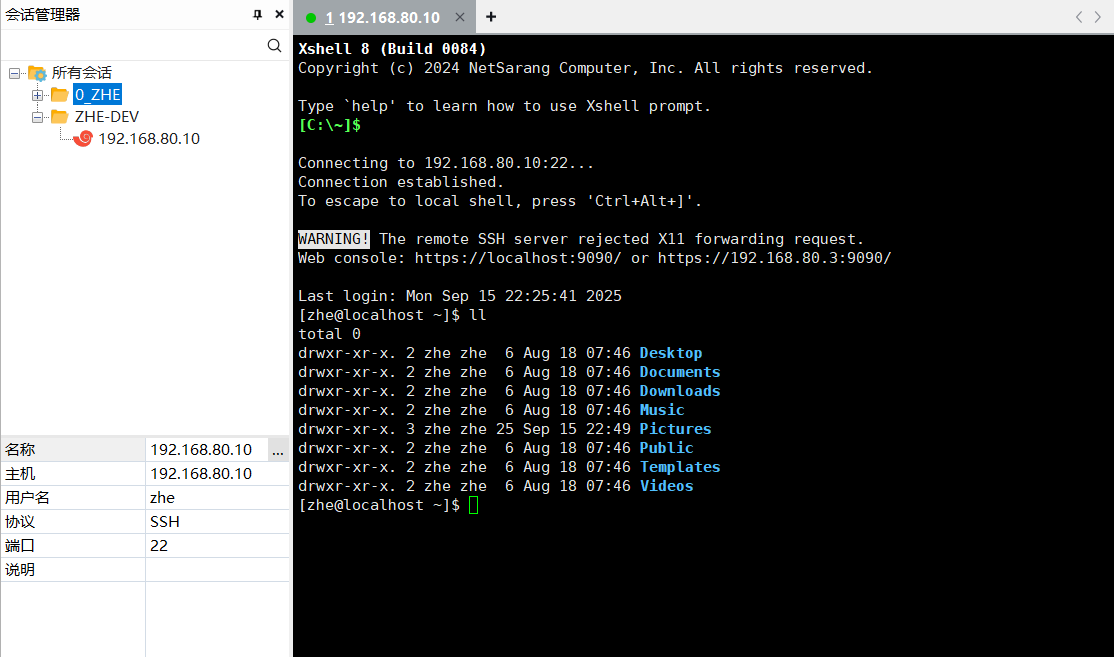The height and width of the screenshot is (657, 1114).
Task: Collapse the 所有会话 root node
Action: 14,73
